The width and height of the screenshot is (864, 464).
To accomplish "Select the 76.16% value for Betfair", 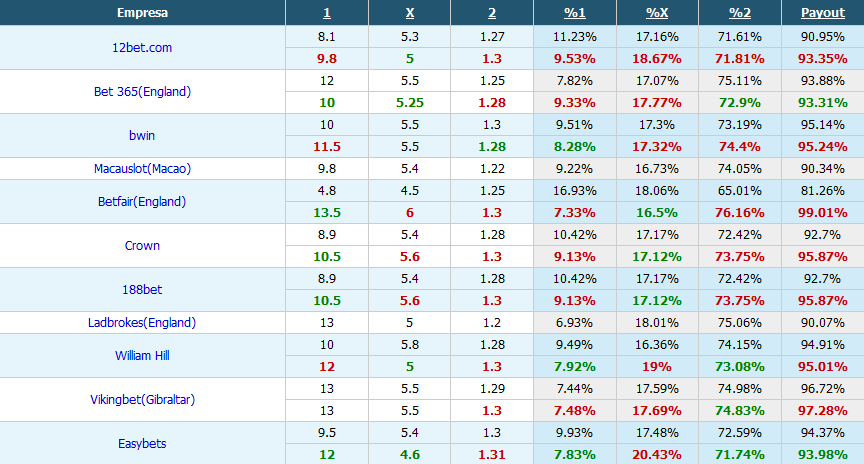I will [740, 213].
